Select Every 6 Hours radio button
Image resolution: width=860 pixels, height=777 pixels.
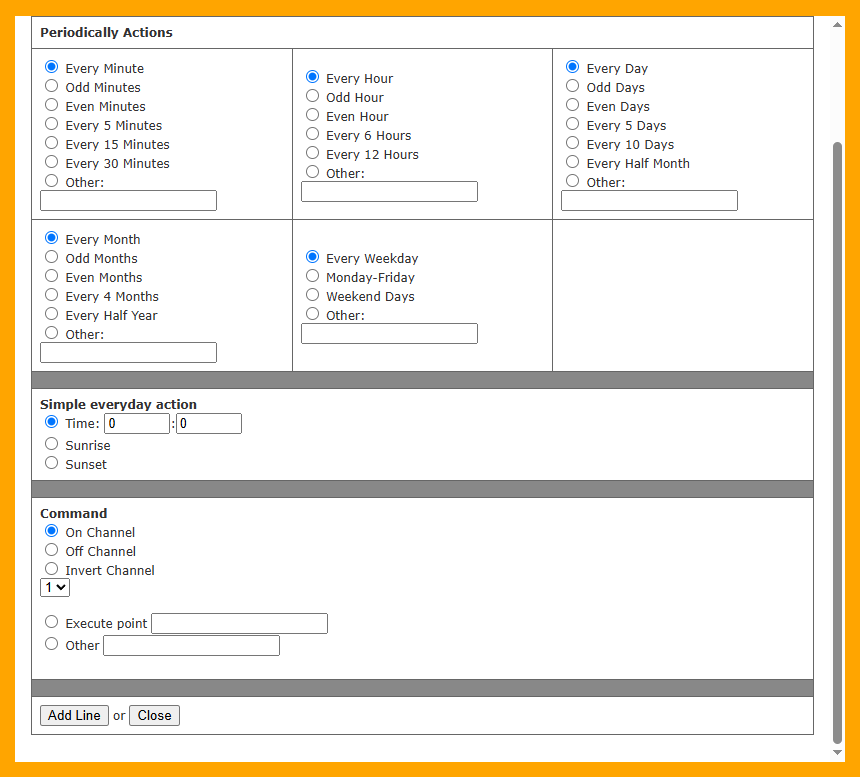click(313, 135)
